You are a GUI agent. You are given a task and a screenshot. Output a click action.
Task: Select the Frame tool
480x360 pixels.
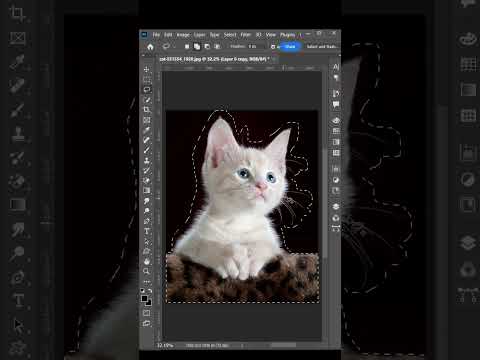(x=147, y=120)
